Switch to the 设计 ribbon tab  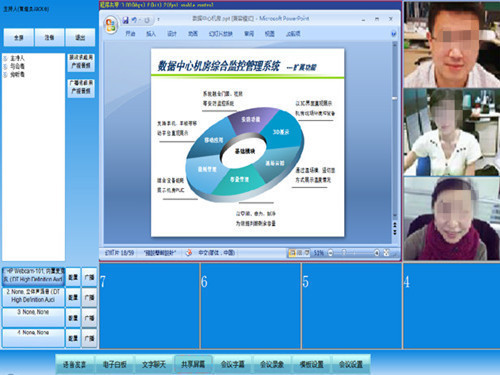[172, 34]
